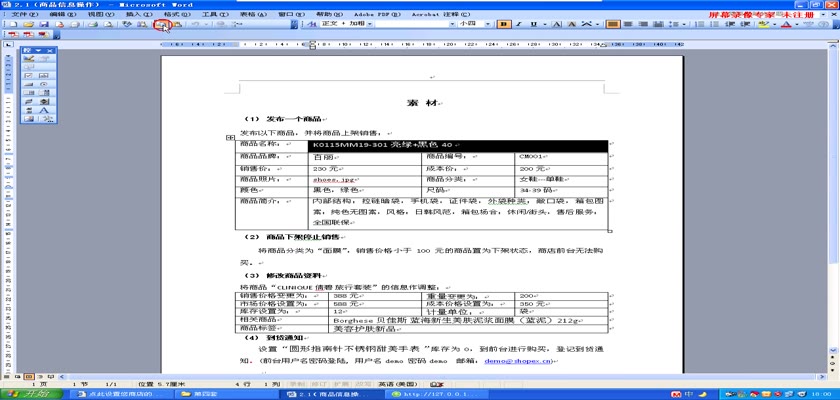This screenshot has width=840, height=400.
Task: Align text right
Action: pos(644,24)
